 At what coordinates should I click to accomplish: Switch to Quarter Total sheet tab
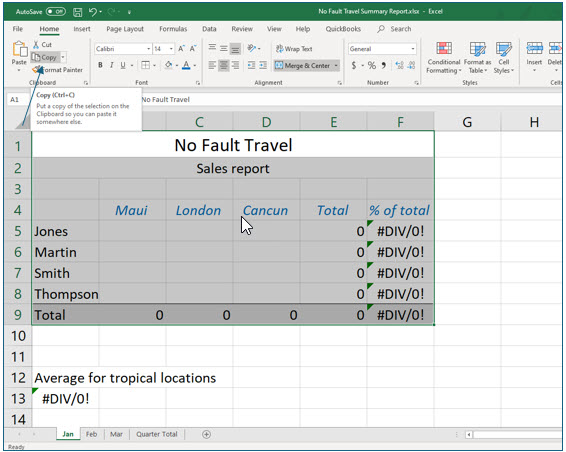pyautogui.click(x=157, y=434)
